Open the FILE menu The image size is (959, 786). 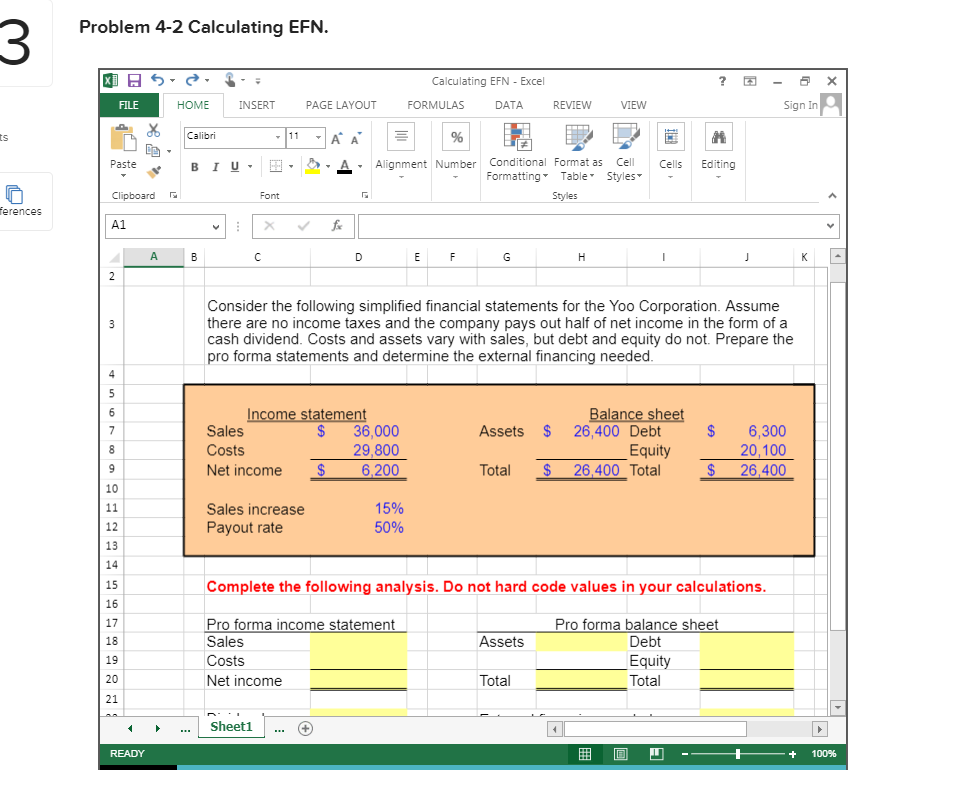129,104
